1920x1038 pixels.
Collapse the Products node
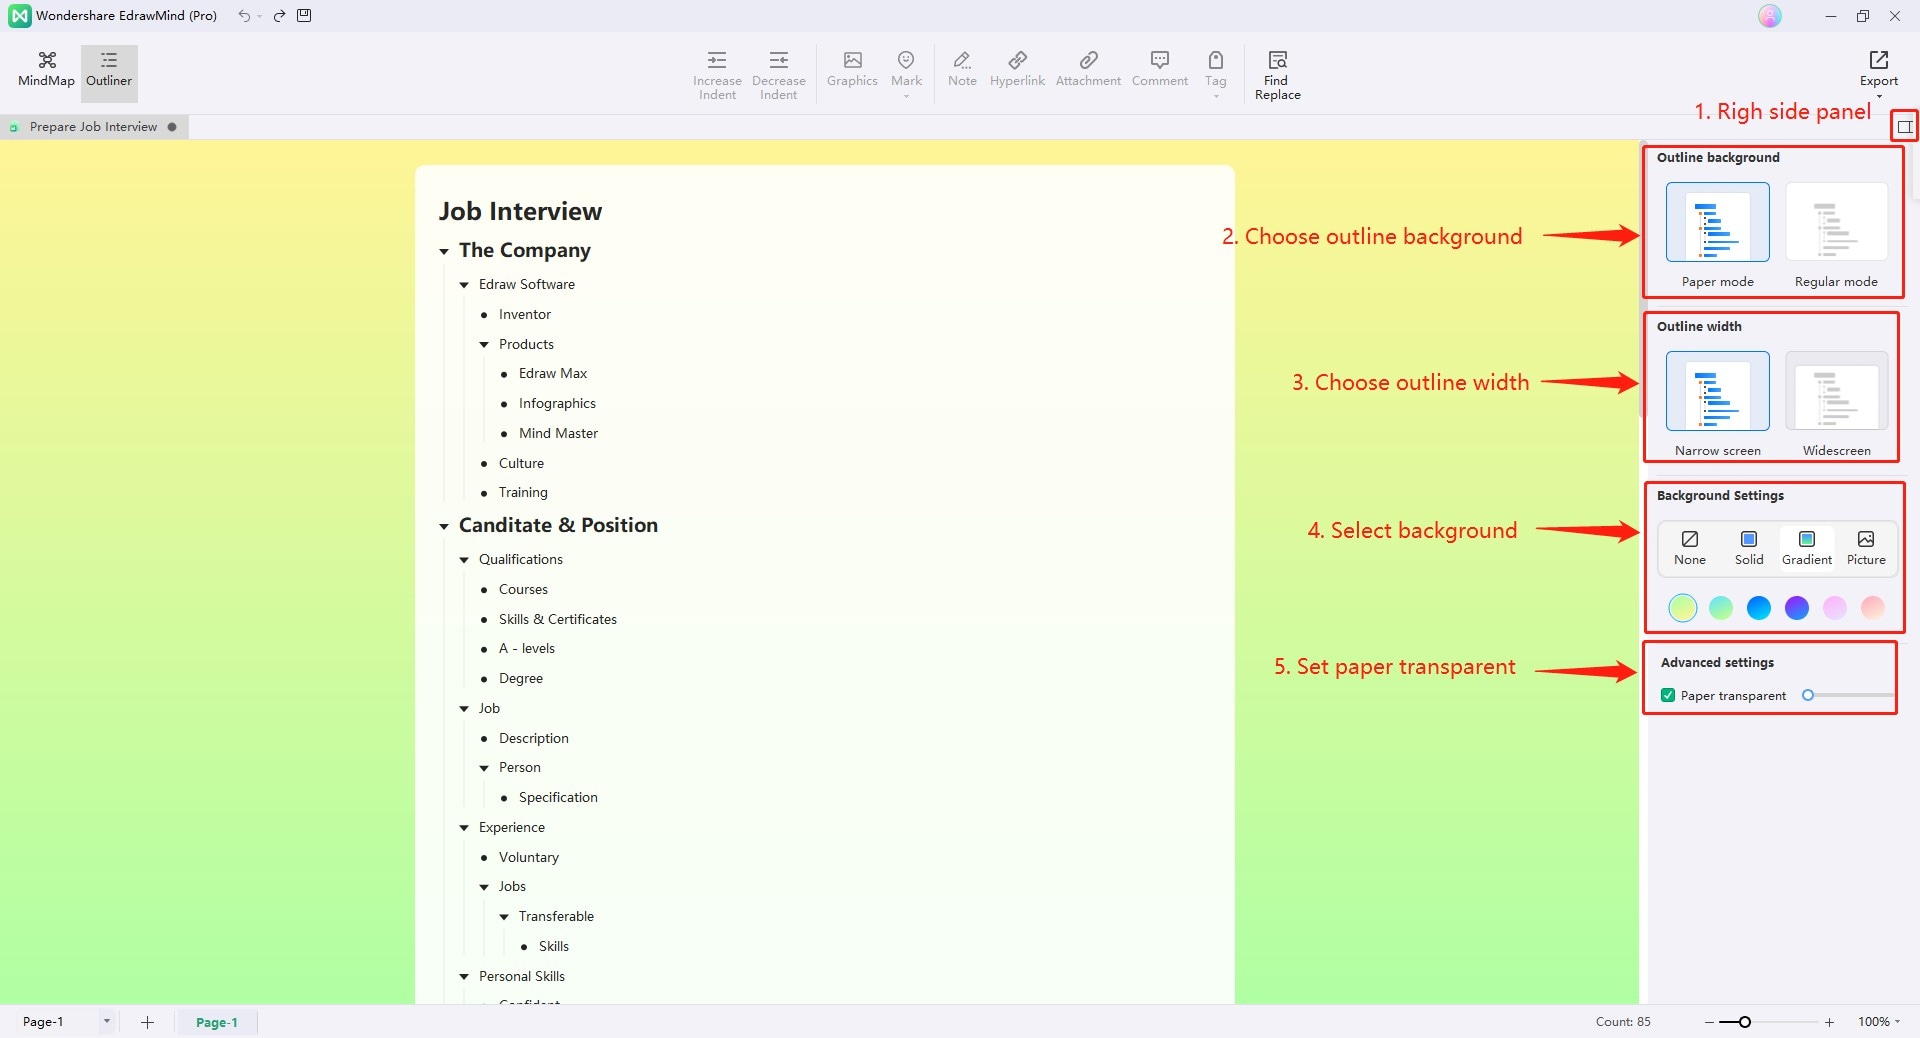pyautogui.click(x=484, y=345)
